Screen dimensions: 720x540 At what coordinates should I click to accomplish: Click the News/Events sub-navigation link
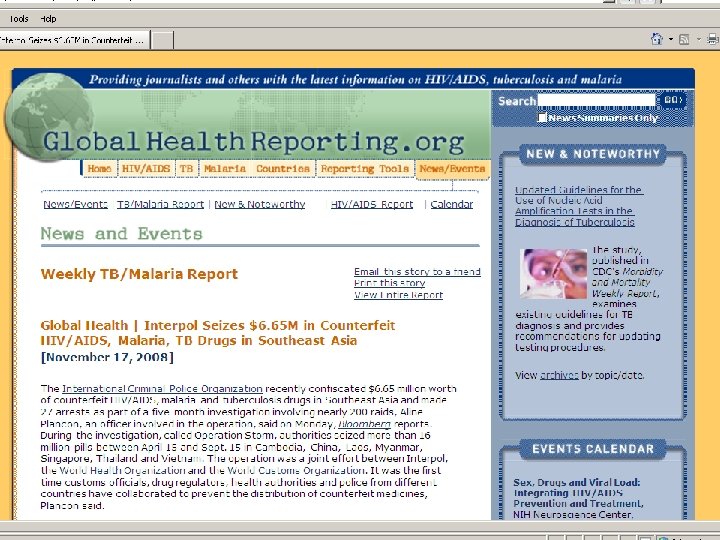point(75,204)
